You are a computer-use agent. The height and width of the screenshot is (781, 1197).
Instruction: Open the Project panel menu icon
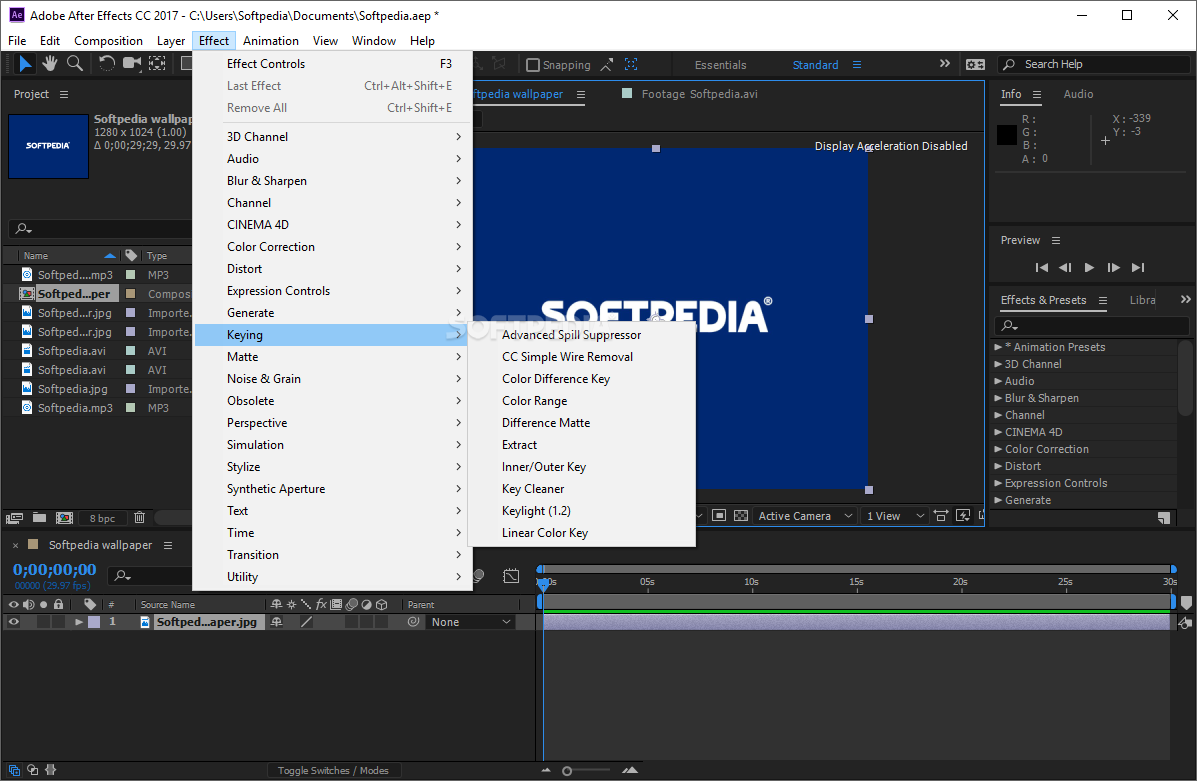[64, 94]
